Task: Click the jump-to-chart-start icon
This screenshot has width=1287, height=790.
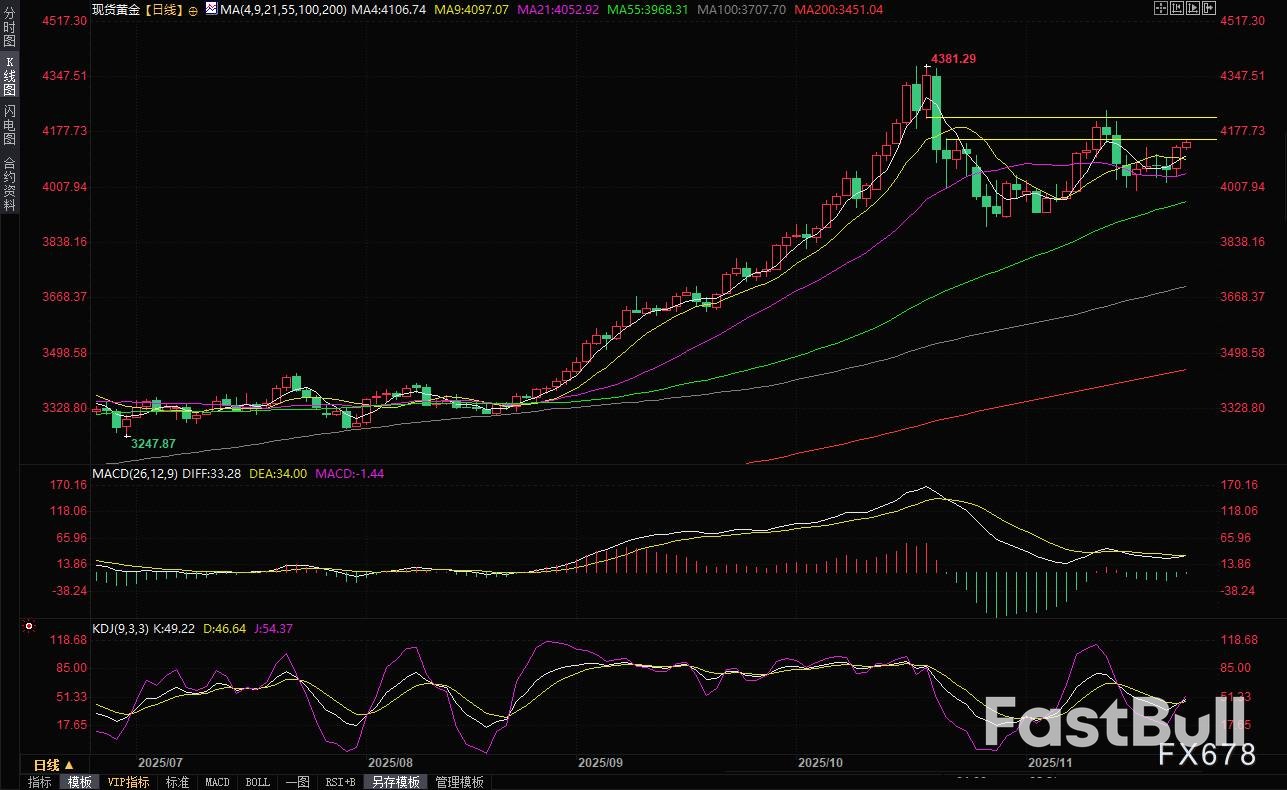Action: [1179, 8]
